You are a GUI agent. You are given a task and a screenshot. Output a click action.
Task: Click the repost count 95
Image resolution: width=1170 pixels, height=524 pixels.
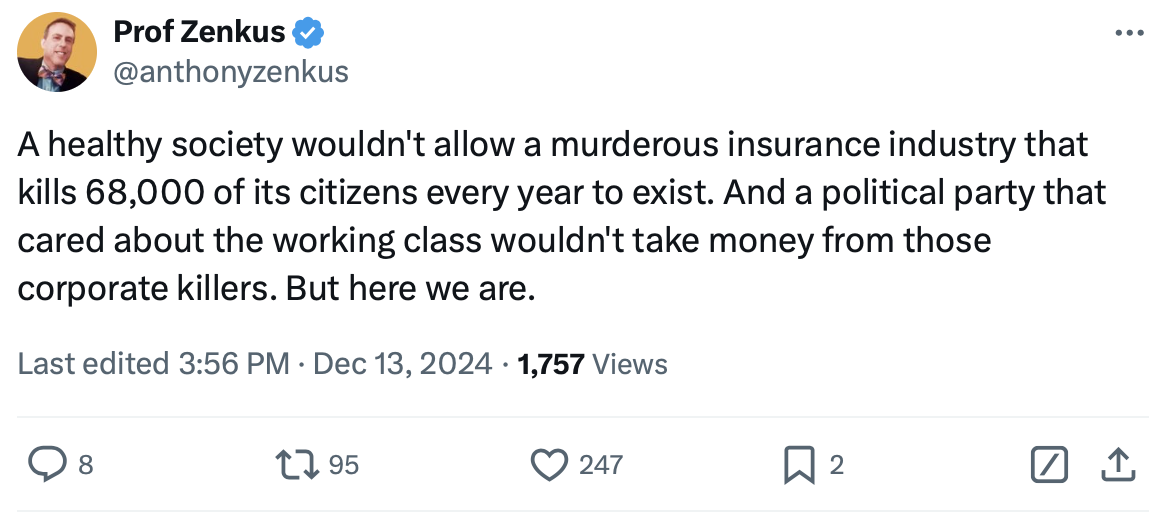tap(343, 465)
